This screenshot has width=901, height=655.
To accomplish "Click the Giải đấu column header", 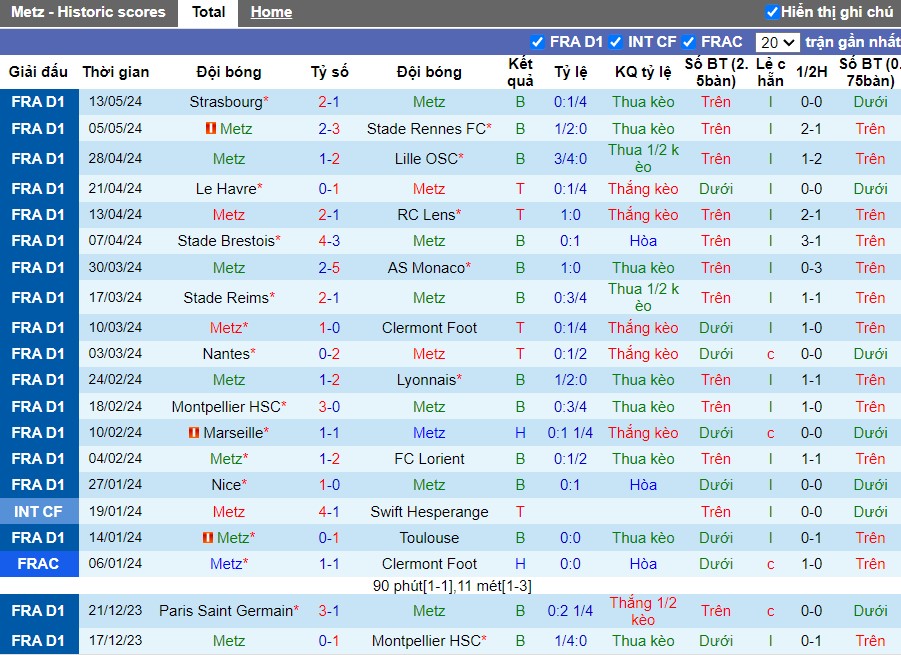I will point(38,72).
